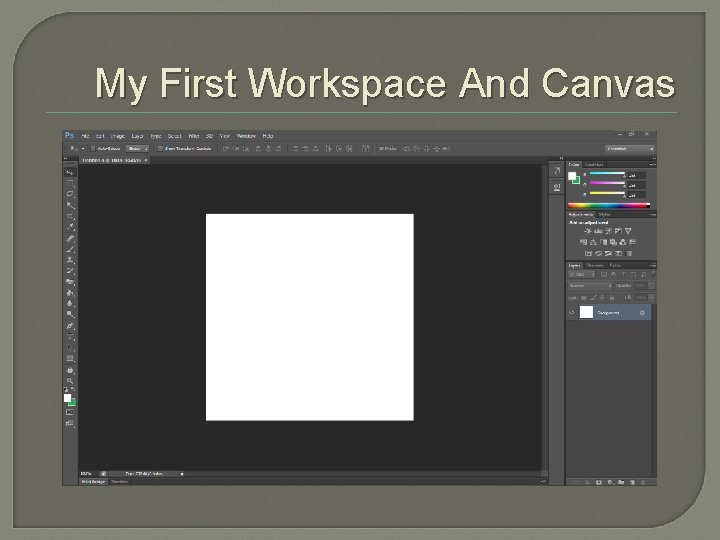Click the color spectrum ramp bar
The height and width of the screenshot is (540, 720).
tap(609, 205)
